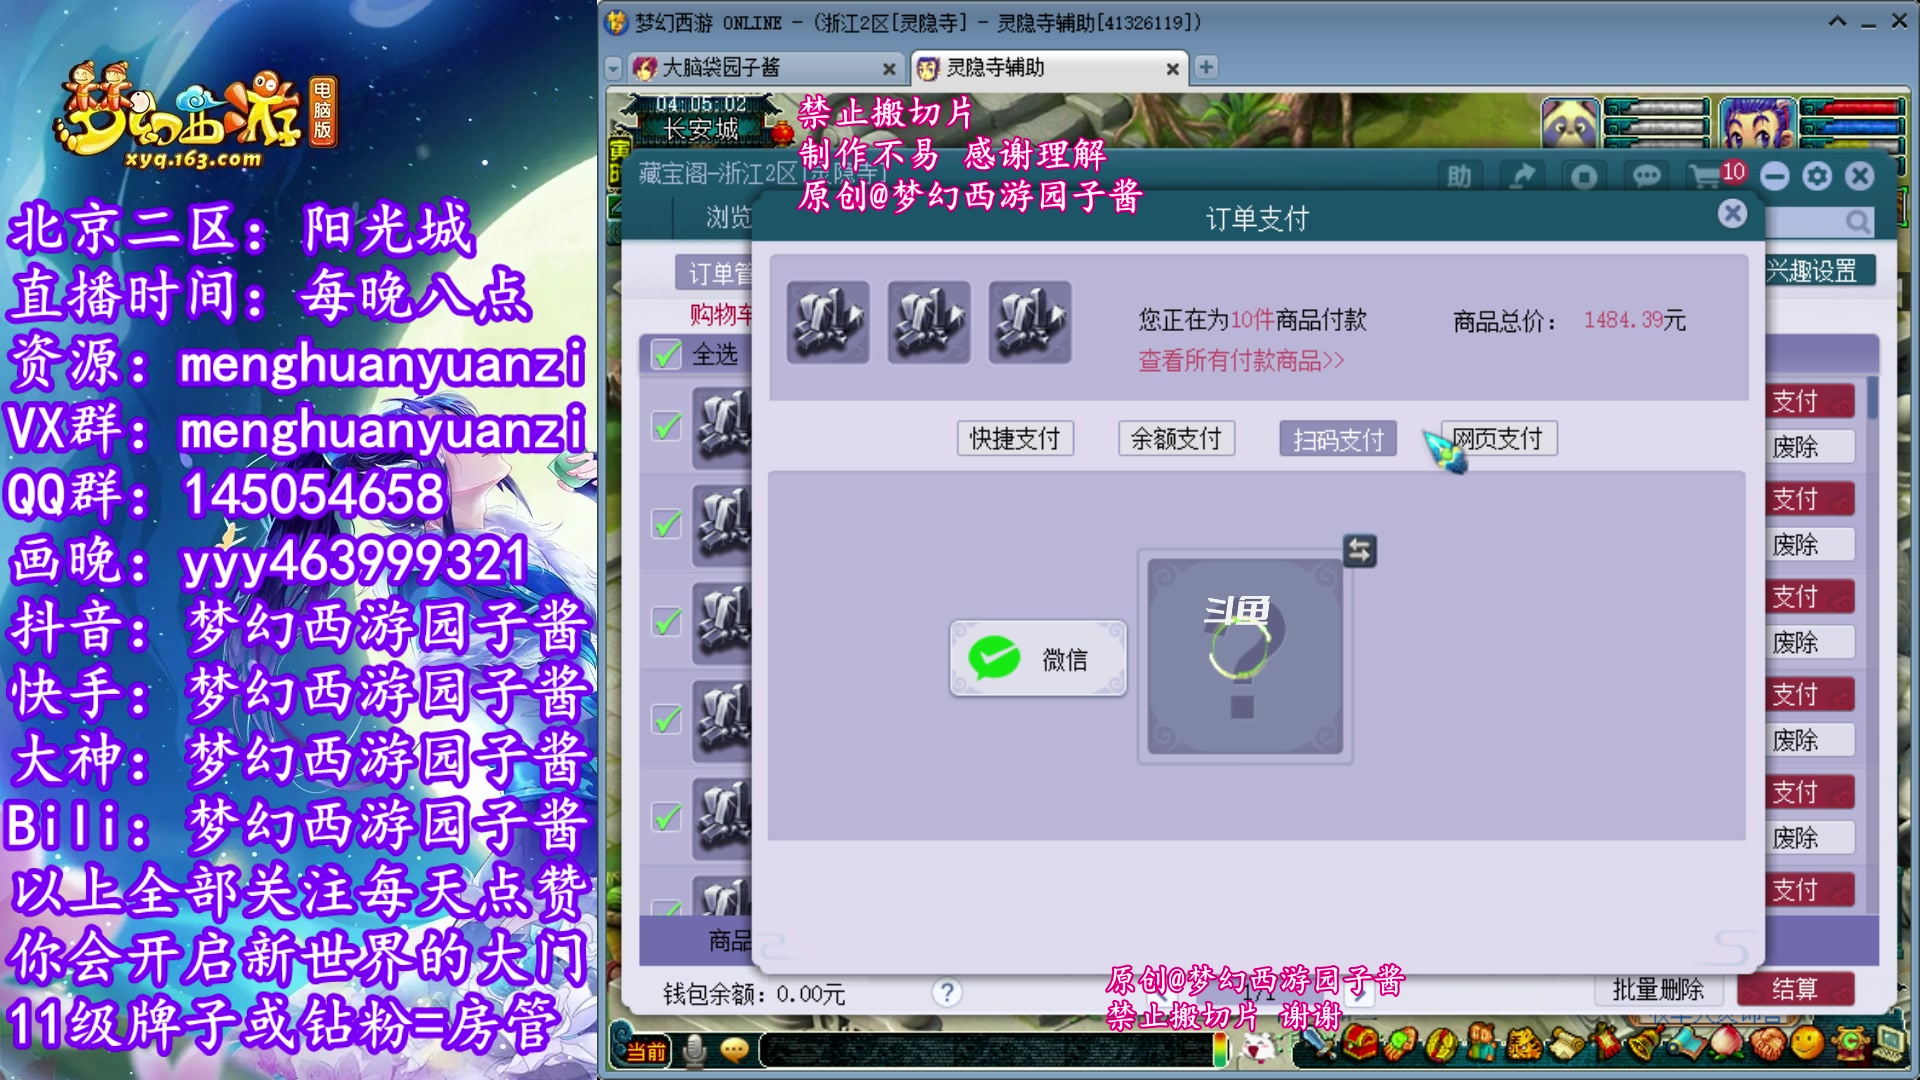Click the first item thumbnail in the order summary

[828, 322]
